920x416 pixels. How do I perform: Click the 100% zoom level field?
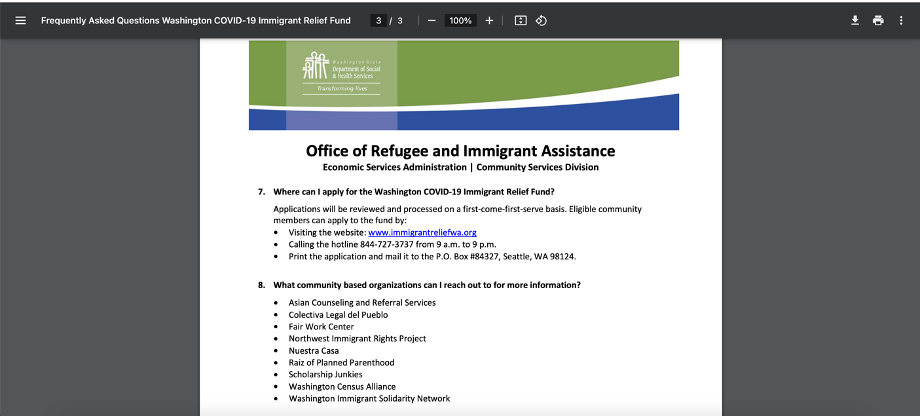[460, 20]
